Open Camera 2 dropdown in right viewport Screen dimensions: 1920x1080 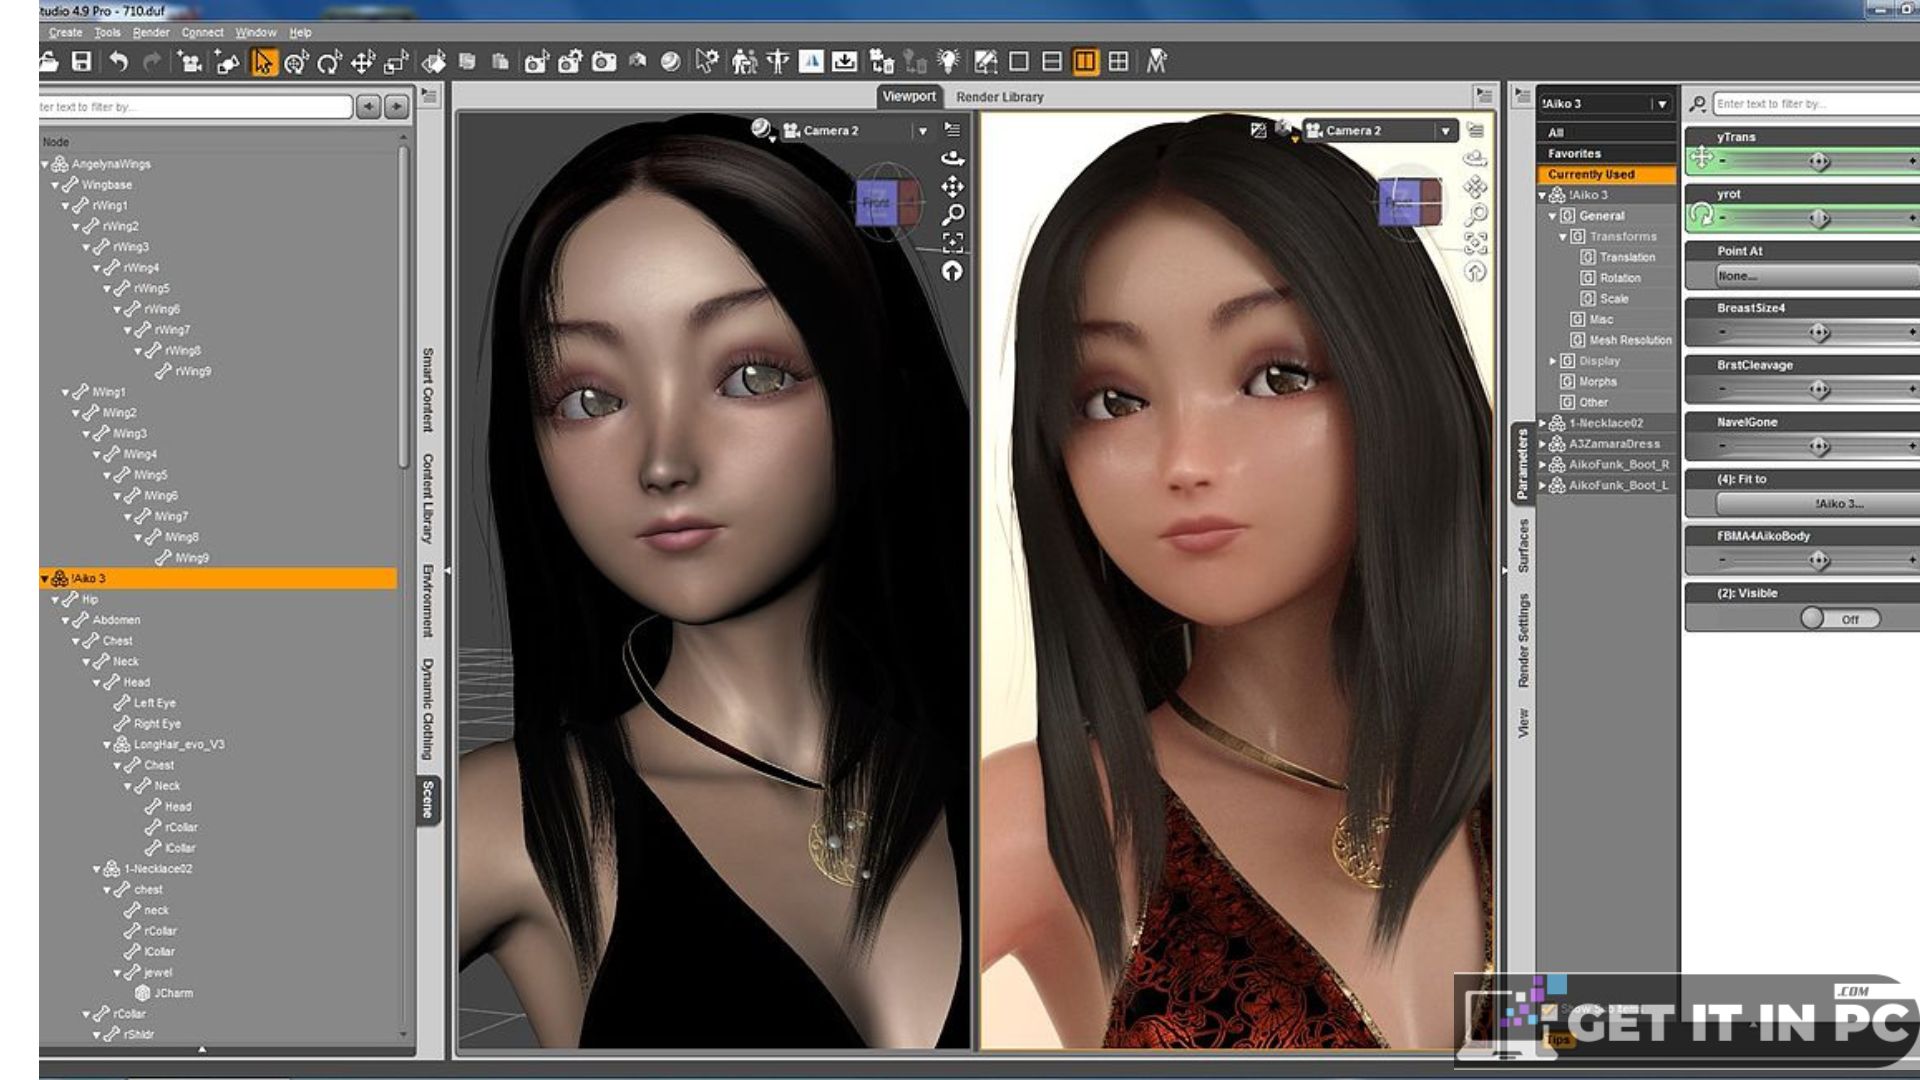(1445, 131)
